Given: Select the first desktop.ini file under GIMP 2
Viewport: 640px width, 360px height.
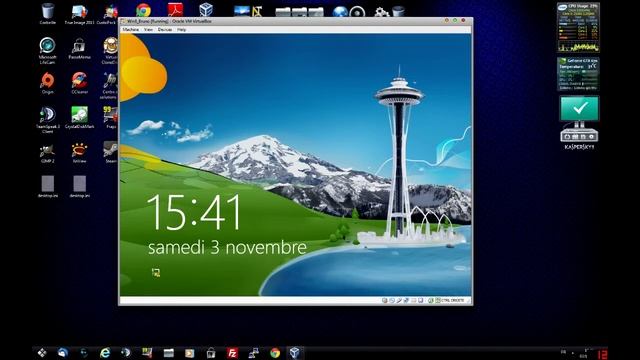Looking at the screenshot, I should point(48,187).
